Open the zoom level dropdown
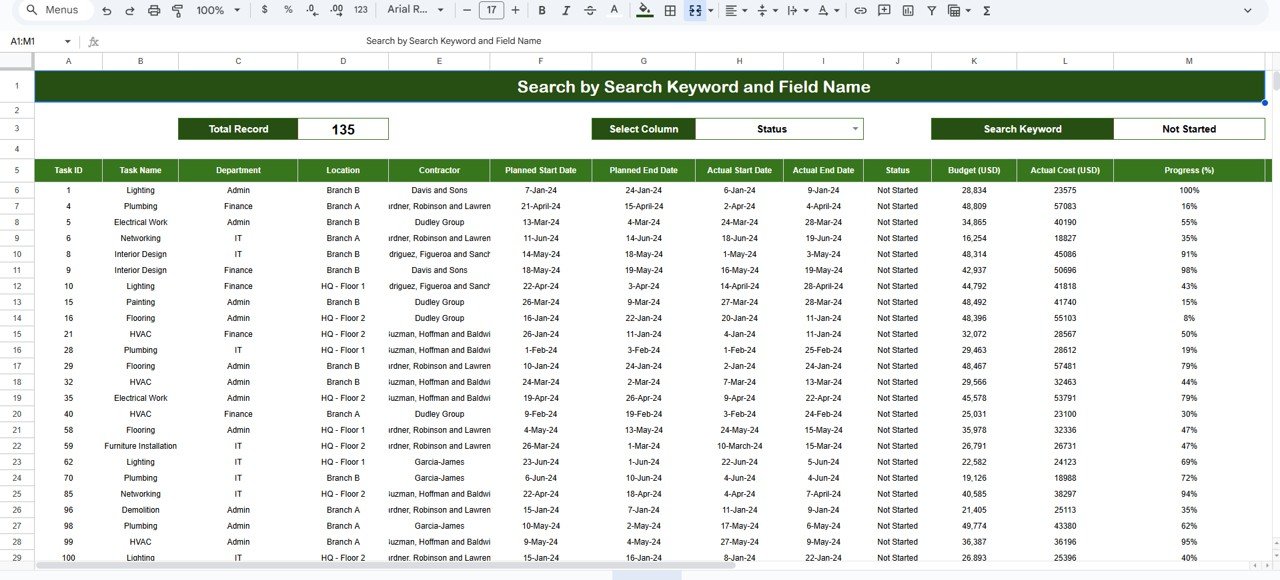1280x580 pixels. pyautogui.click(x=213, y=10)
